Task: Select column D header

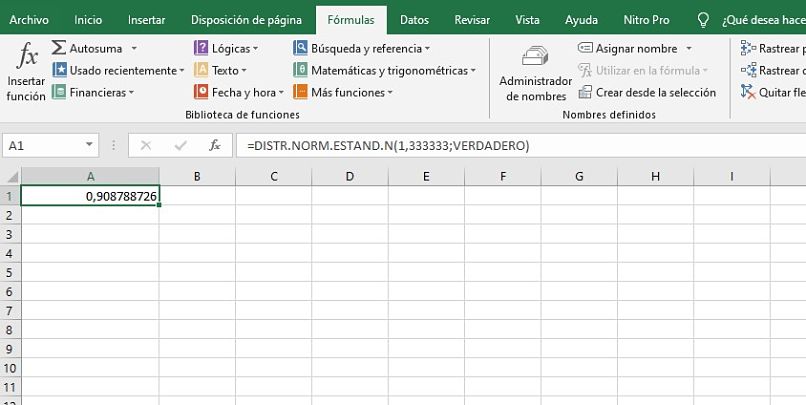Action: (x=350, y=177)
